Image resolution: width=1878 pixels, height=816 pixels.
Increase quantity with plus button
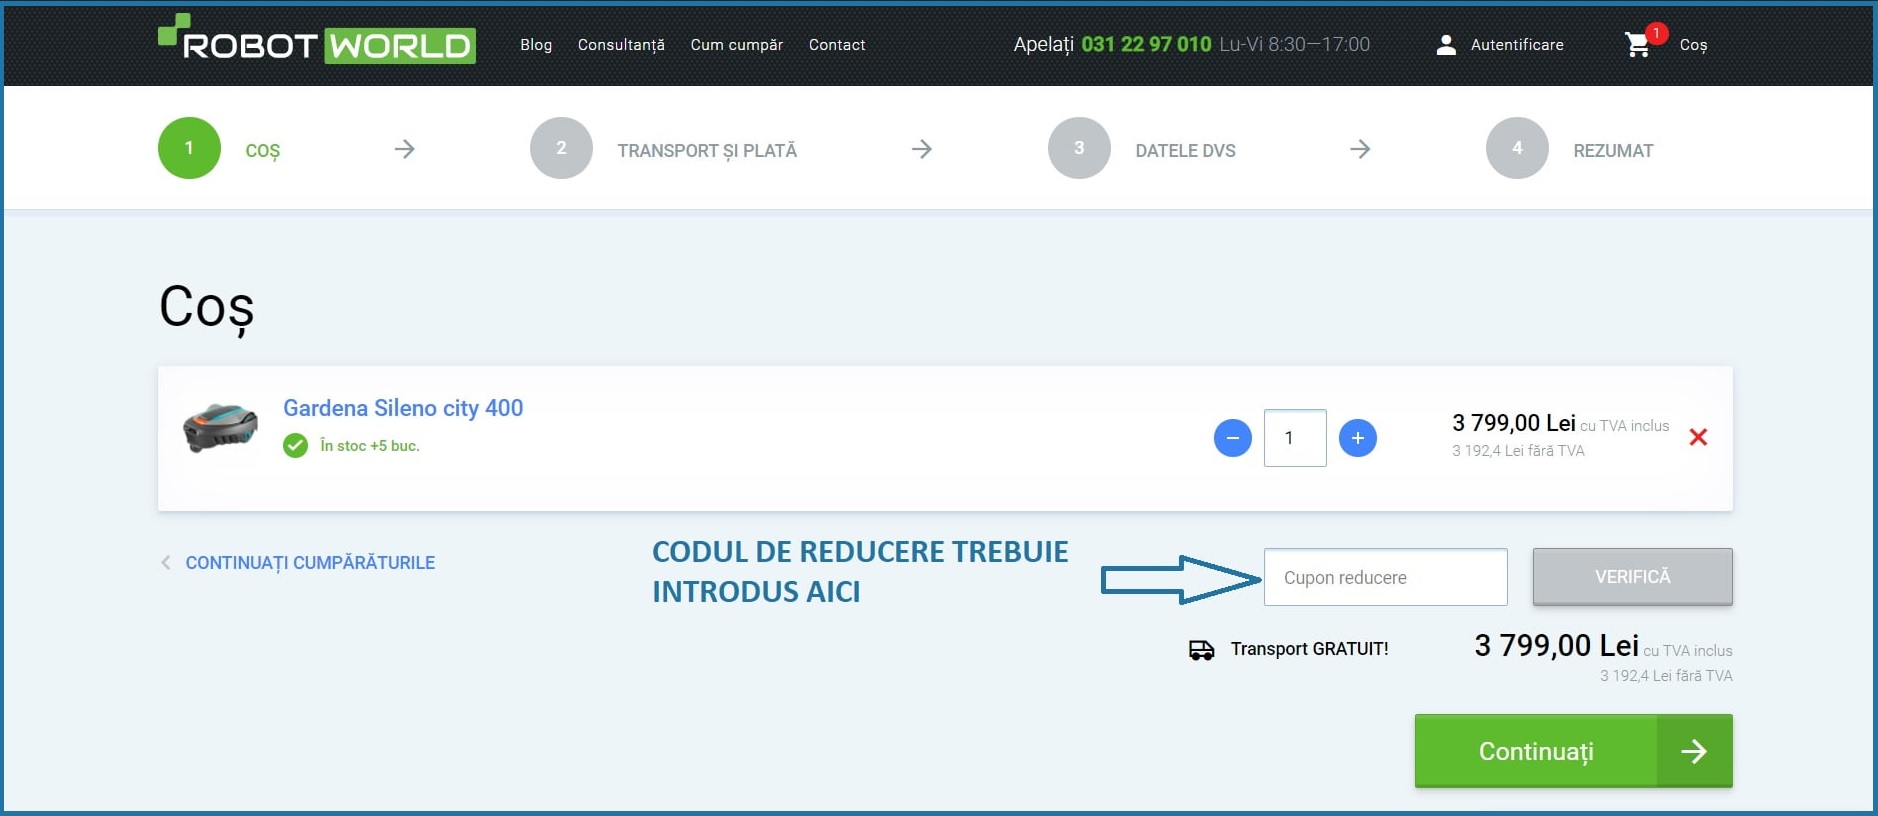[1357, 438]
